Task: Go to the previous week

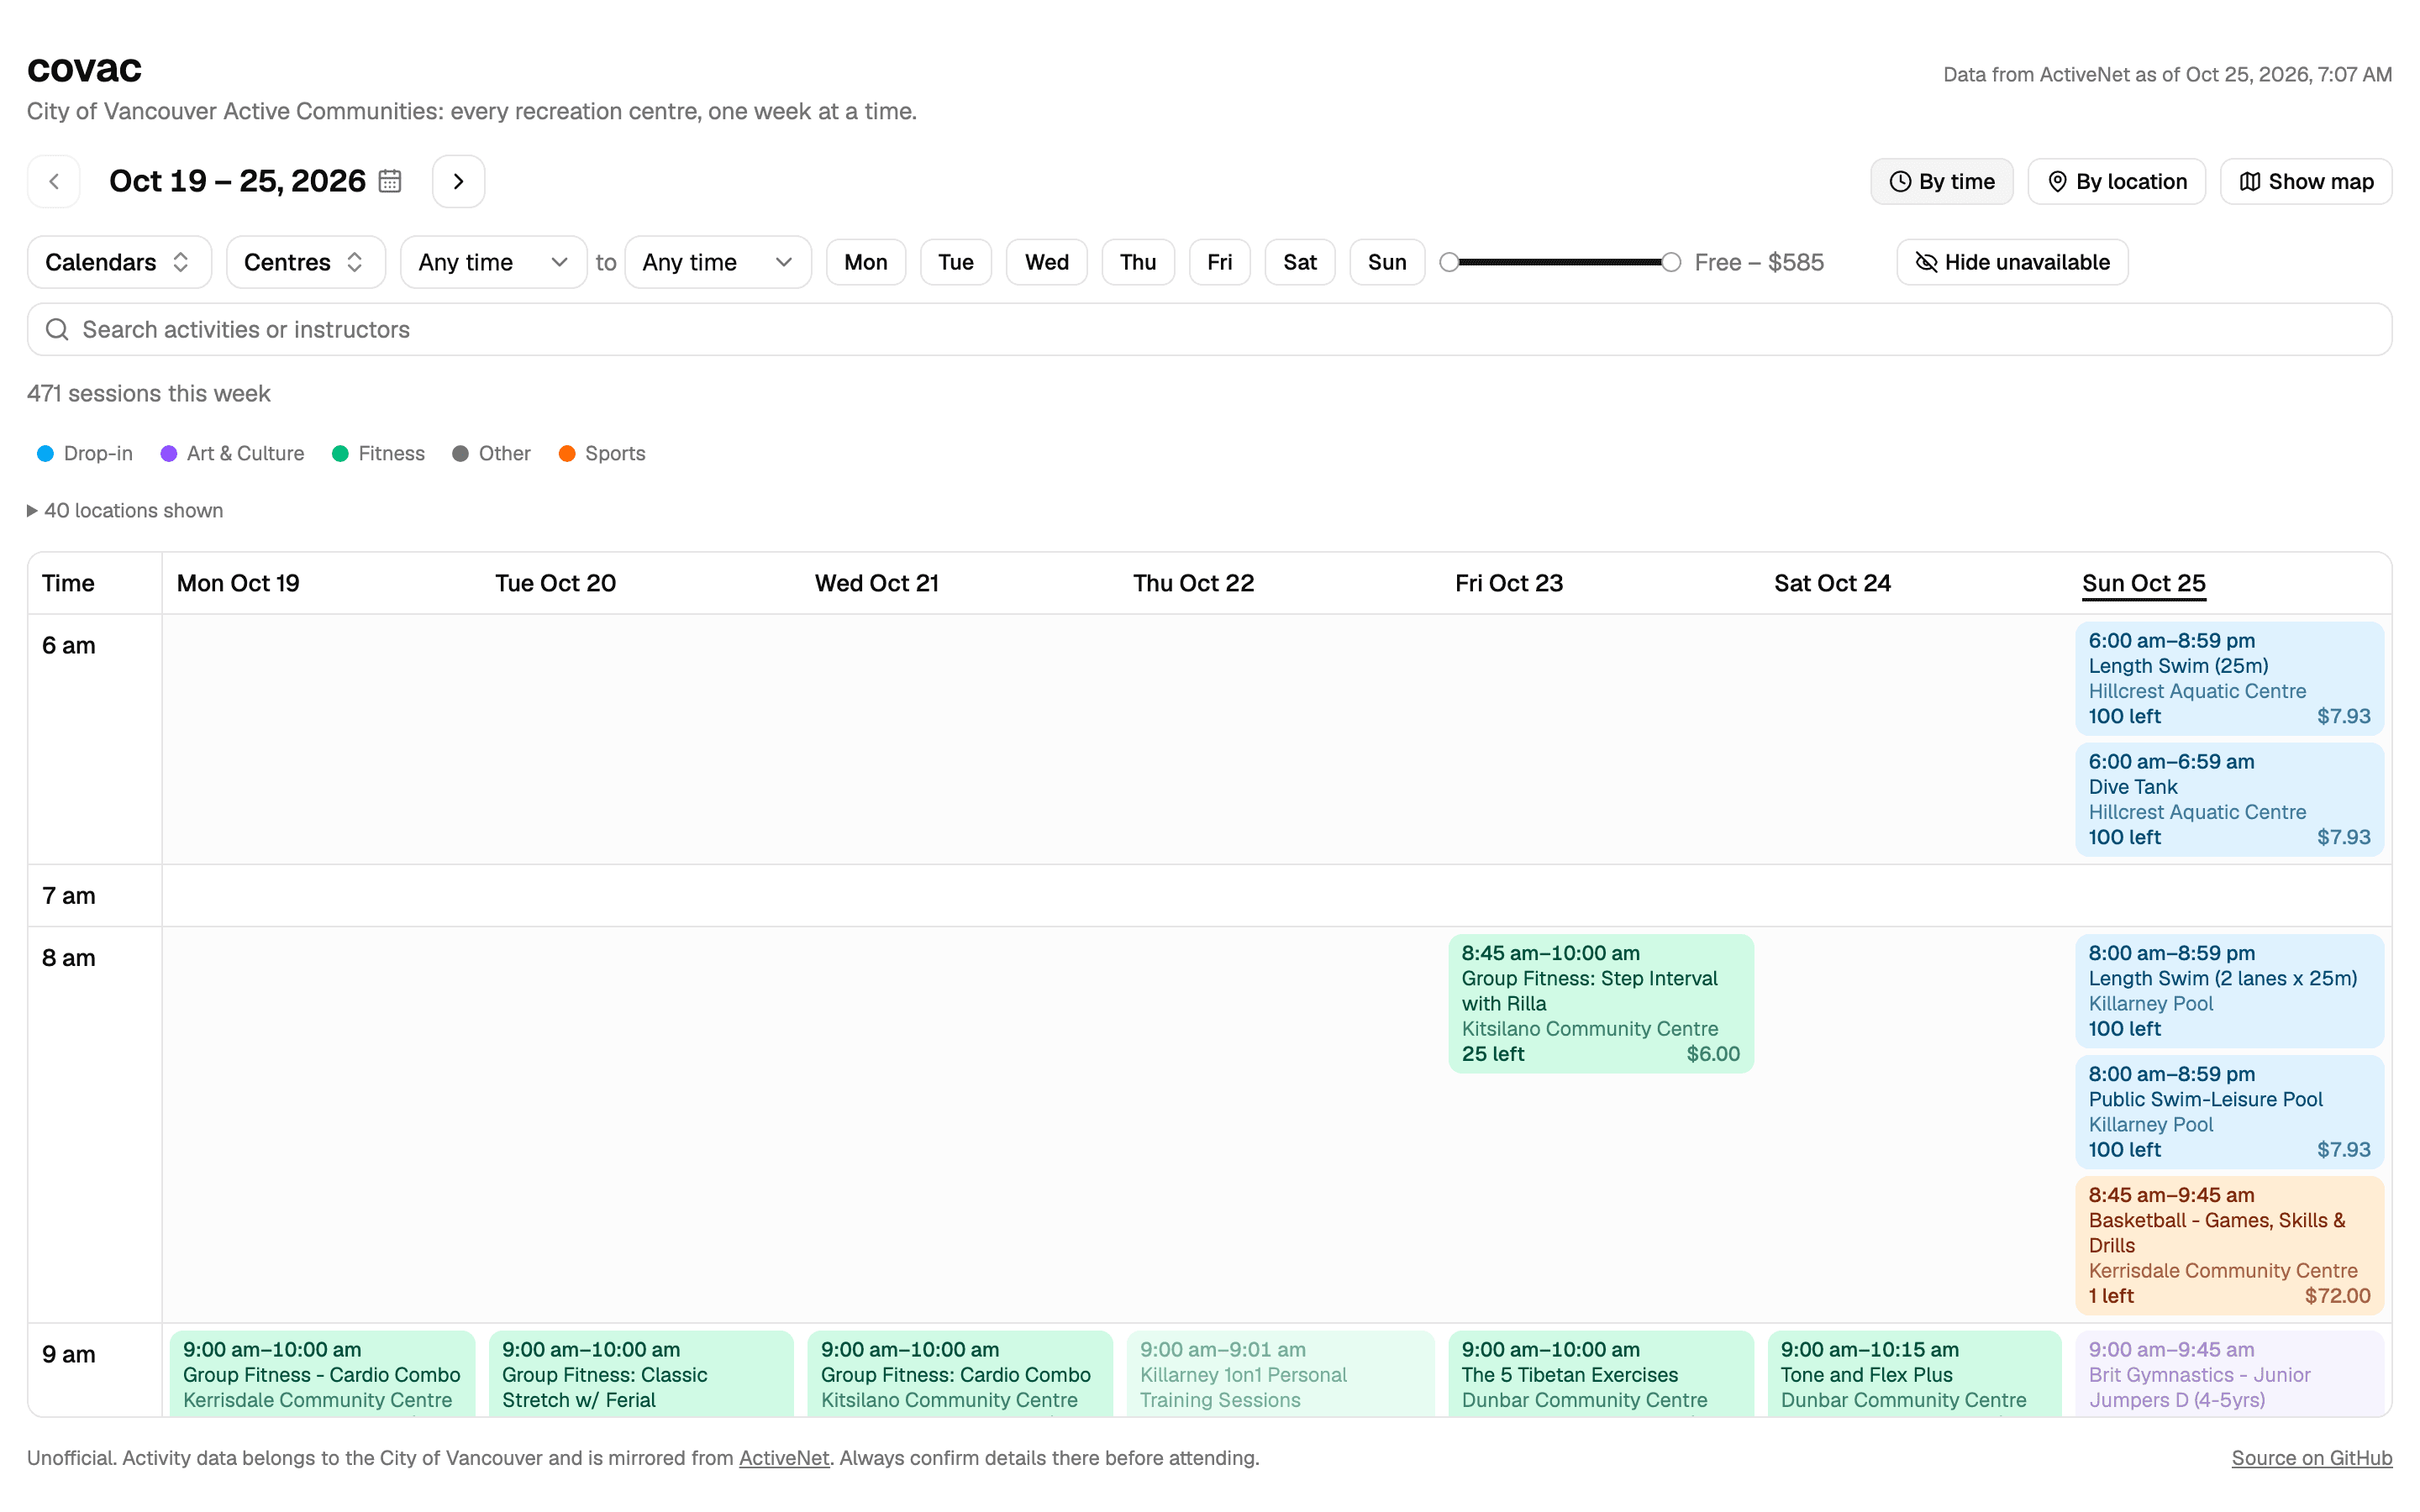Action: pyautogui.click(x=54, y=181)
